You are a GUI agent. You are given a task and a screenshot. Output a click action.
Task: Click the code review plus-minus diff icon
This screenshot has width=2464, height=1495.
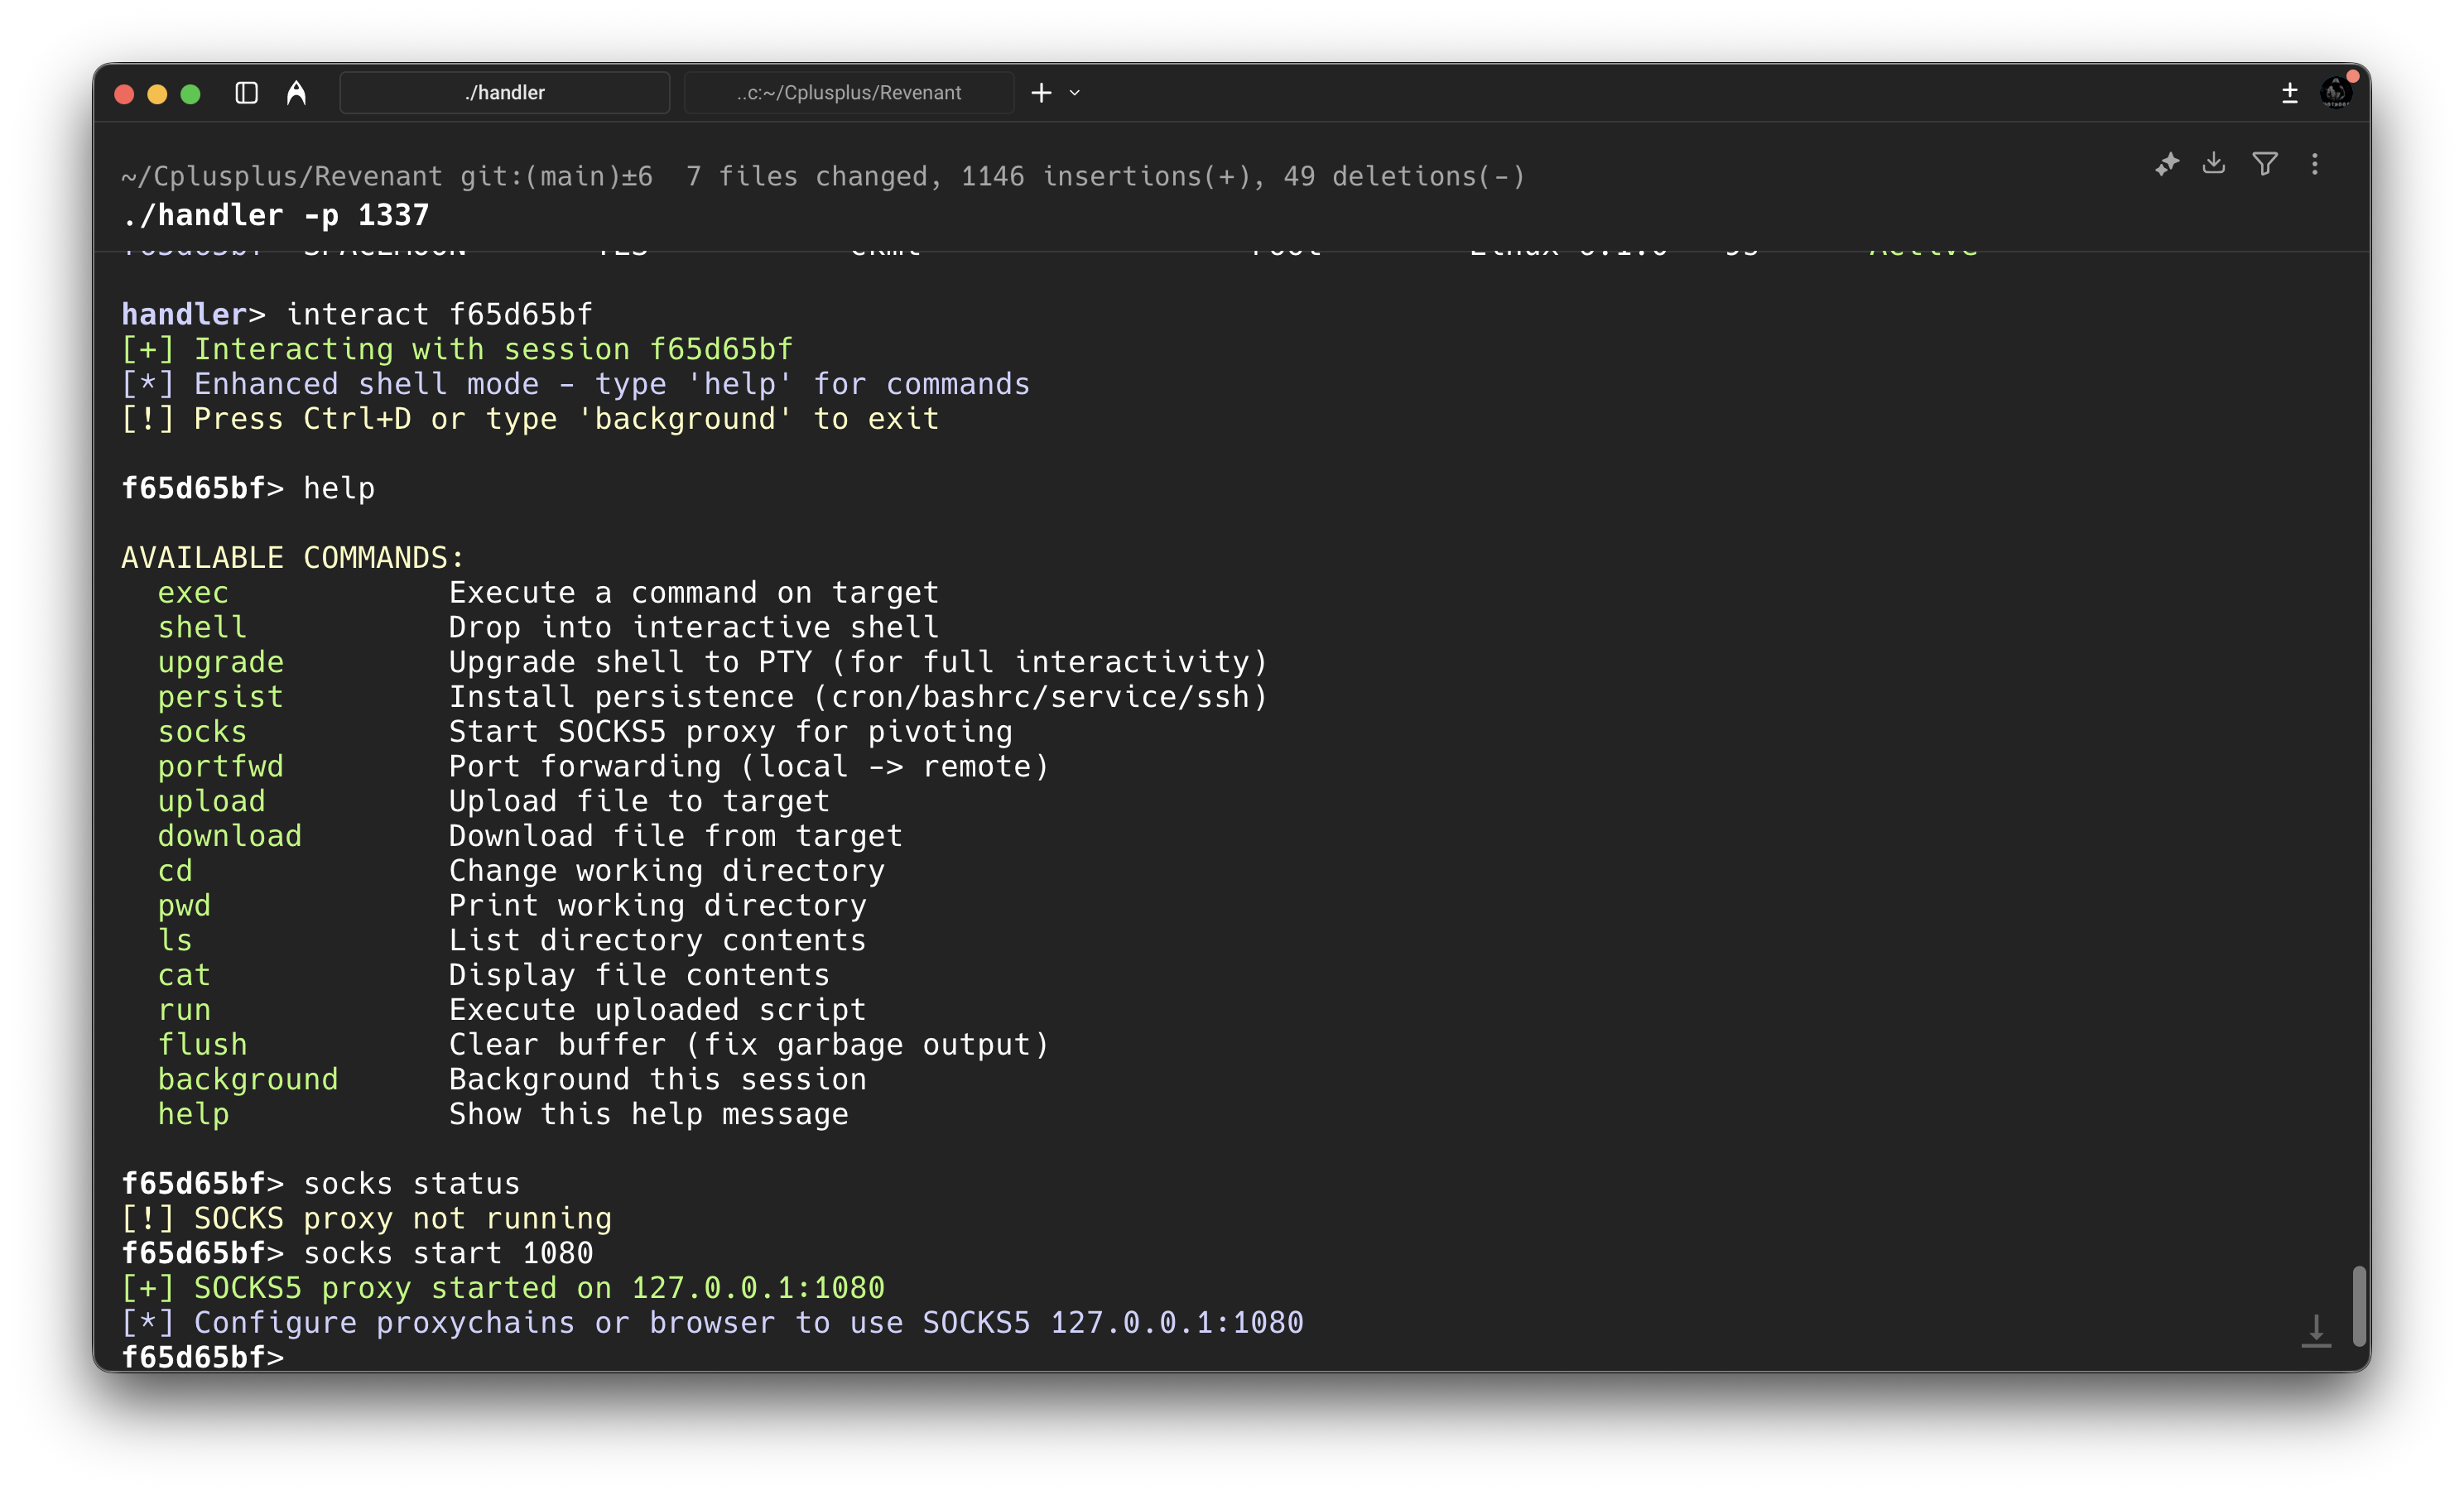(x=2289, y=93)
